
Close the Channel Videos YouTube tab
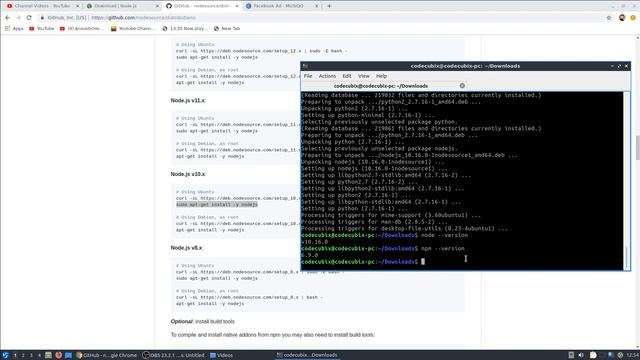coord(78,6)
